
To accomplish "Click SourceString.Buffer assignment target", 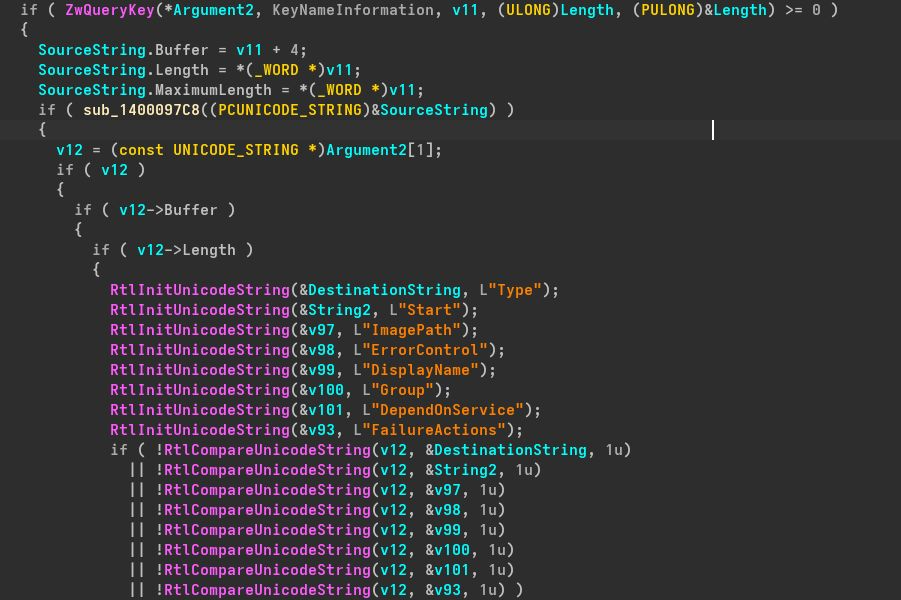I will (x=123, y=50).
